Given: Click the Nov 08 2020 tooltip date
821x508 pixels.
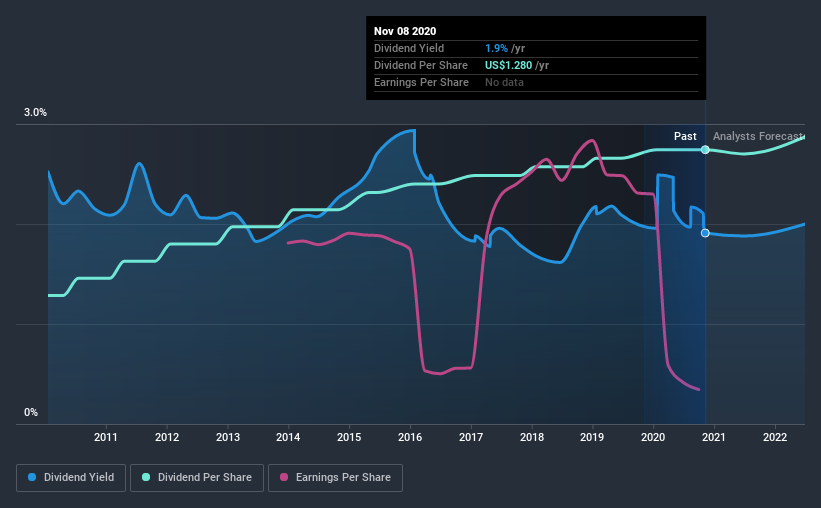Looking at the screenshot, I should 405,31.
